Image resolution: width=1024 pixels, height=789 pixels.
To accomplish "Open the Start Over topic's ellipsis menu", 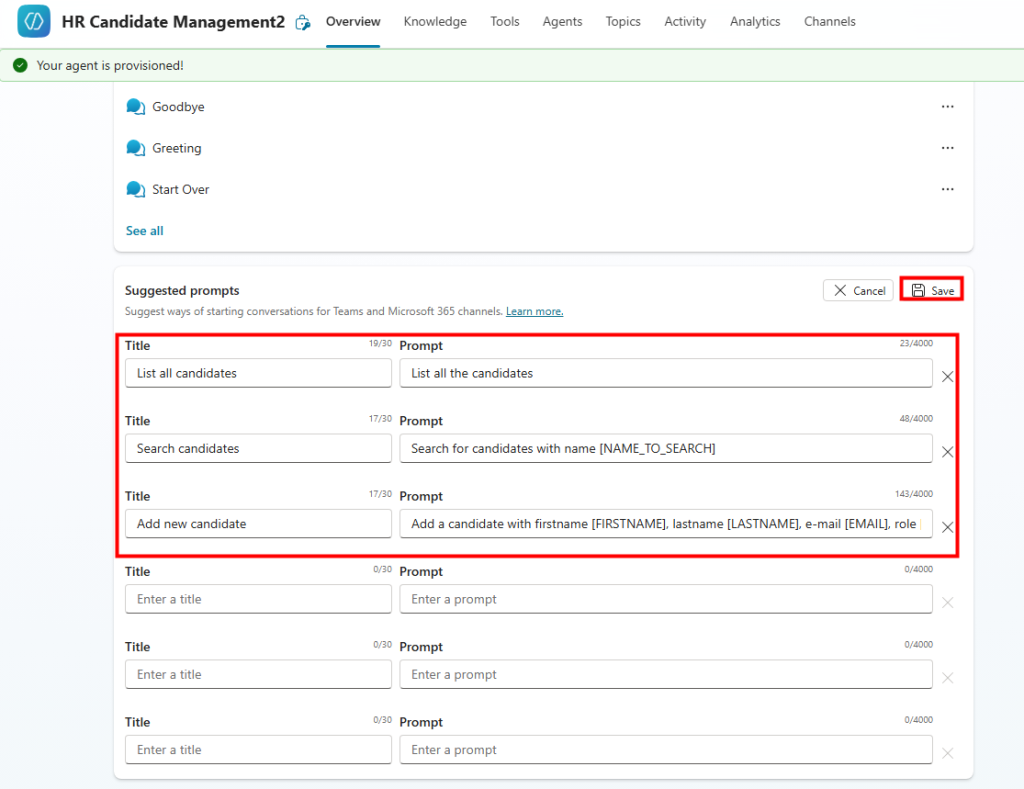I will click(x=947, y=189).
